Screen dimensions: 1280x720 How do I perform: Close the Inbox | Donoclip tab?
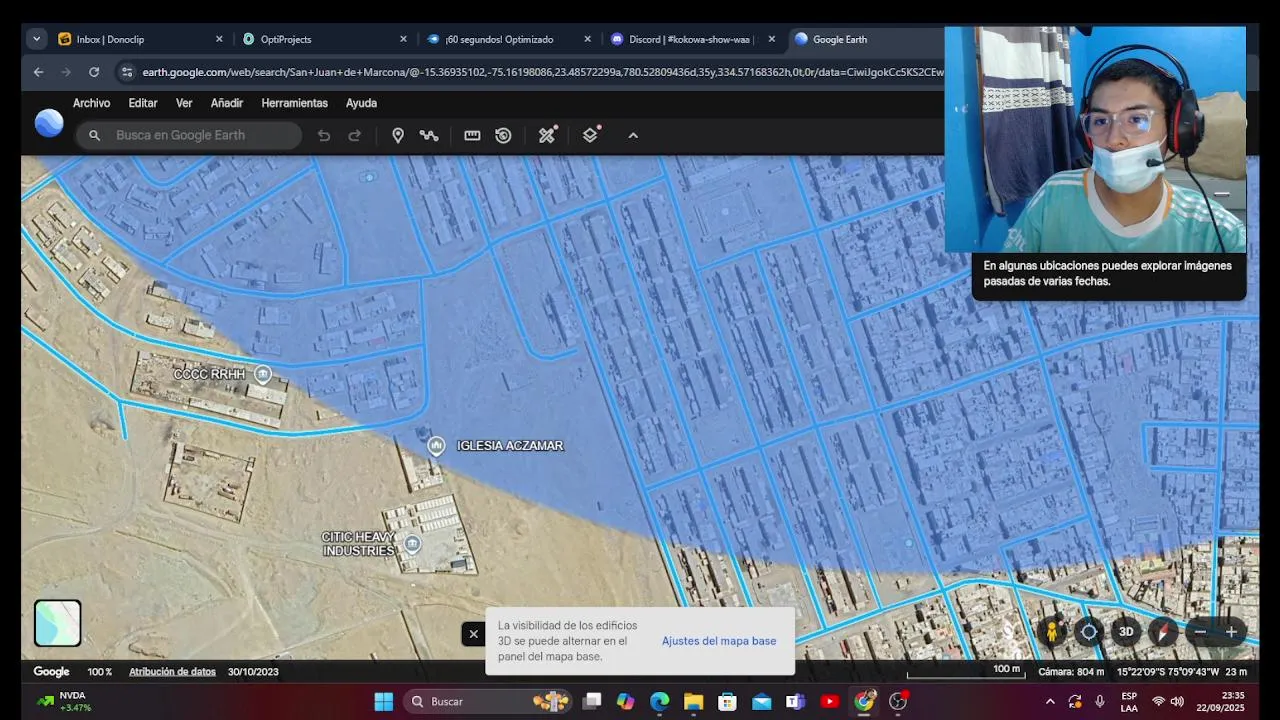pyautogui.click(x=219, y=39)
